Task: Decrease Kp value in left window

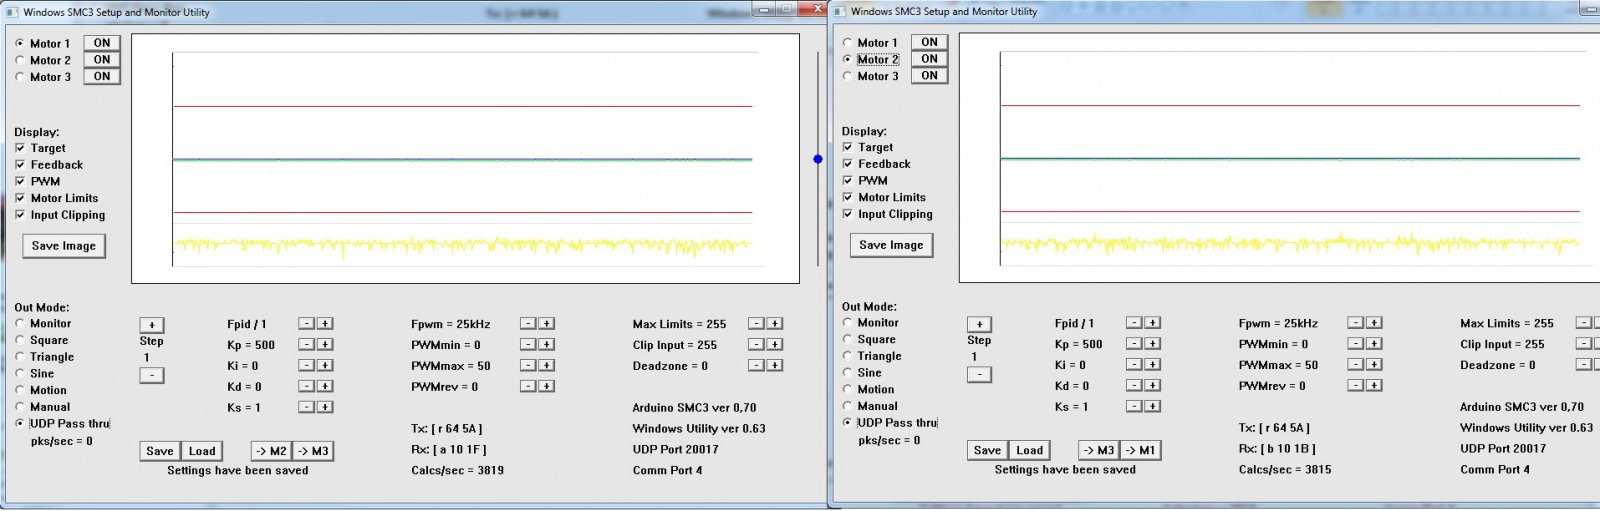Action: (x=307, y=345)
